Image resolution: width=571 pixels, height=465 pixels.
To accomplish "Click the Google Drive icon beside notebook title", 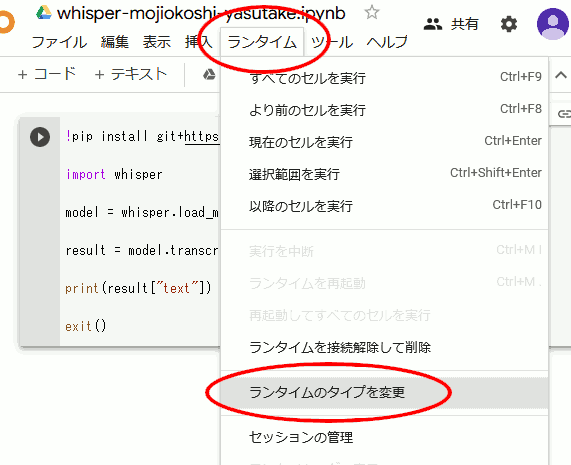I will (44, 13).
